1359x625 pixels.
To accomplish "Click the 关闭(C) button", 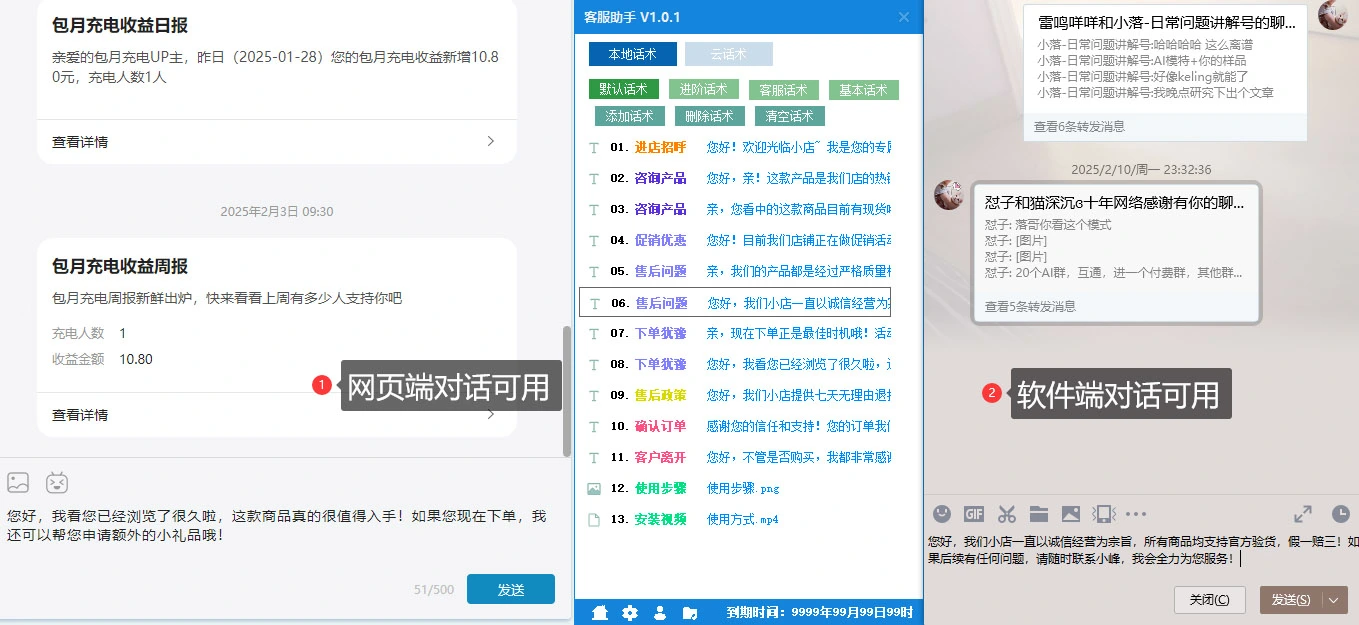I will coord(1209,600).
